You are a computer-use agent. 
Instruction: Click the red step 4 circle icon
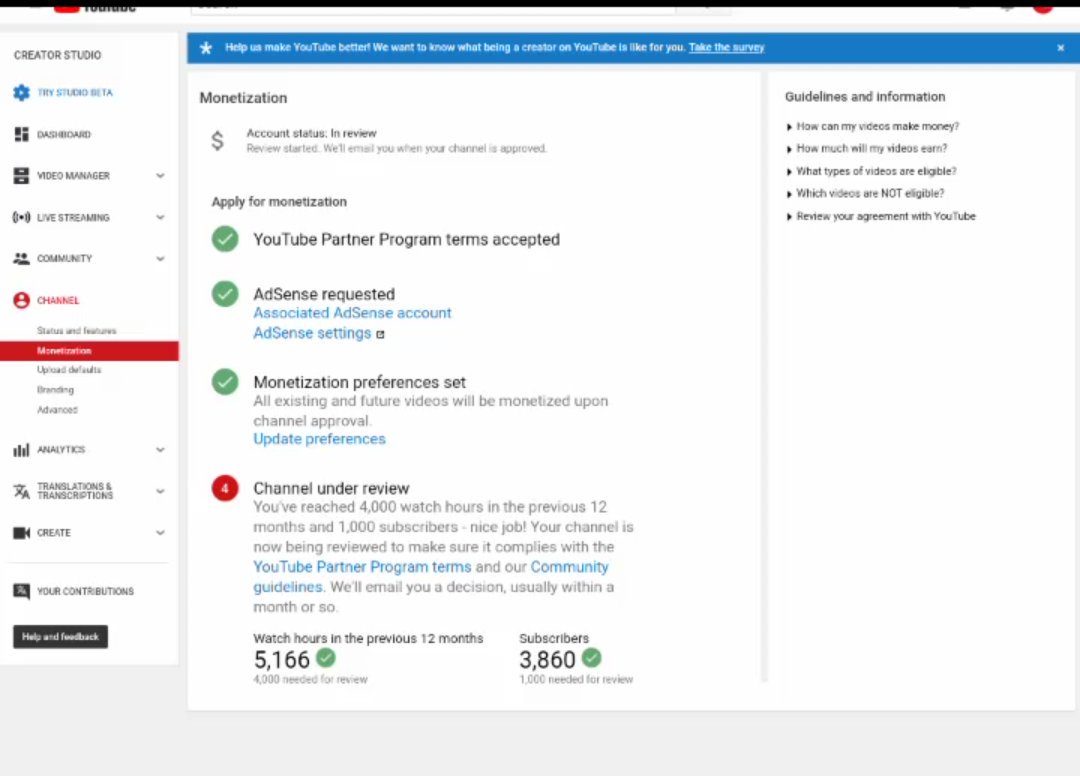pos(225,488)
